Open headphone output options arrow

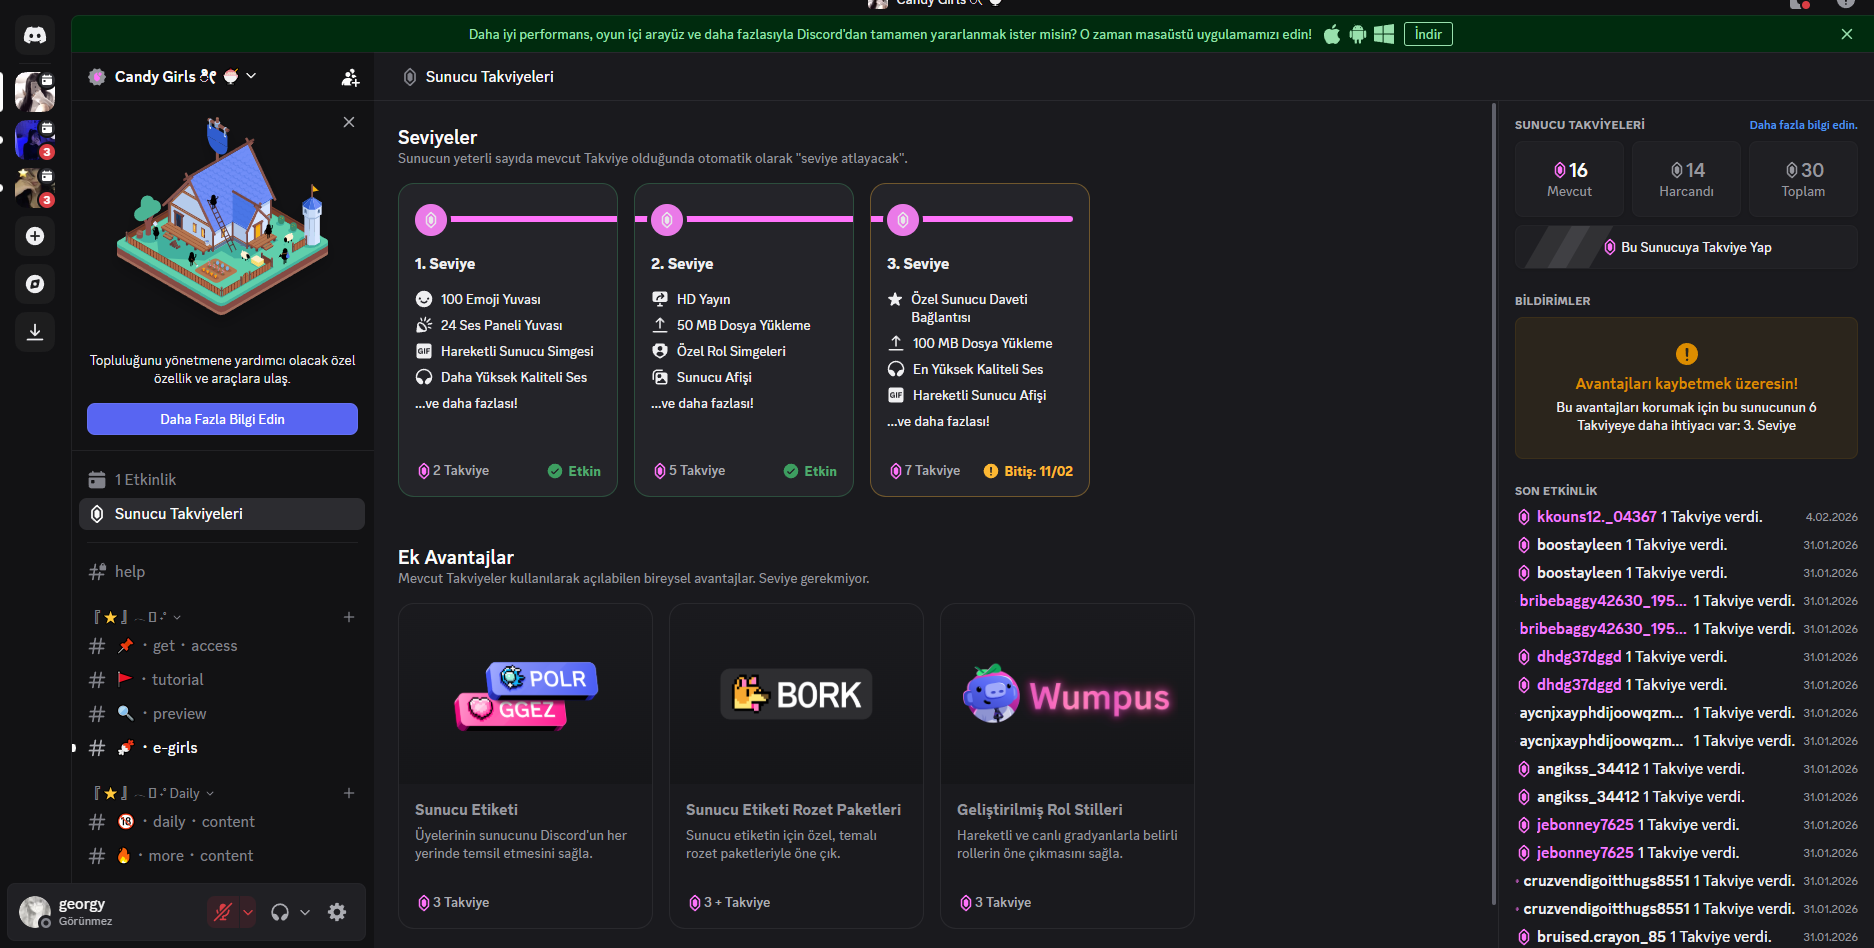click(x=305, y=912)
